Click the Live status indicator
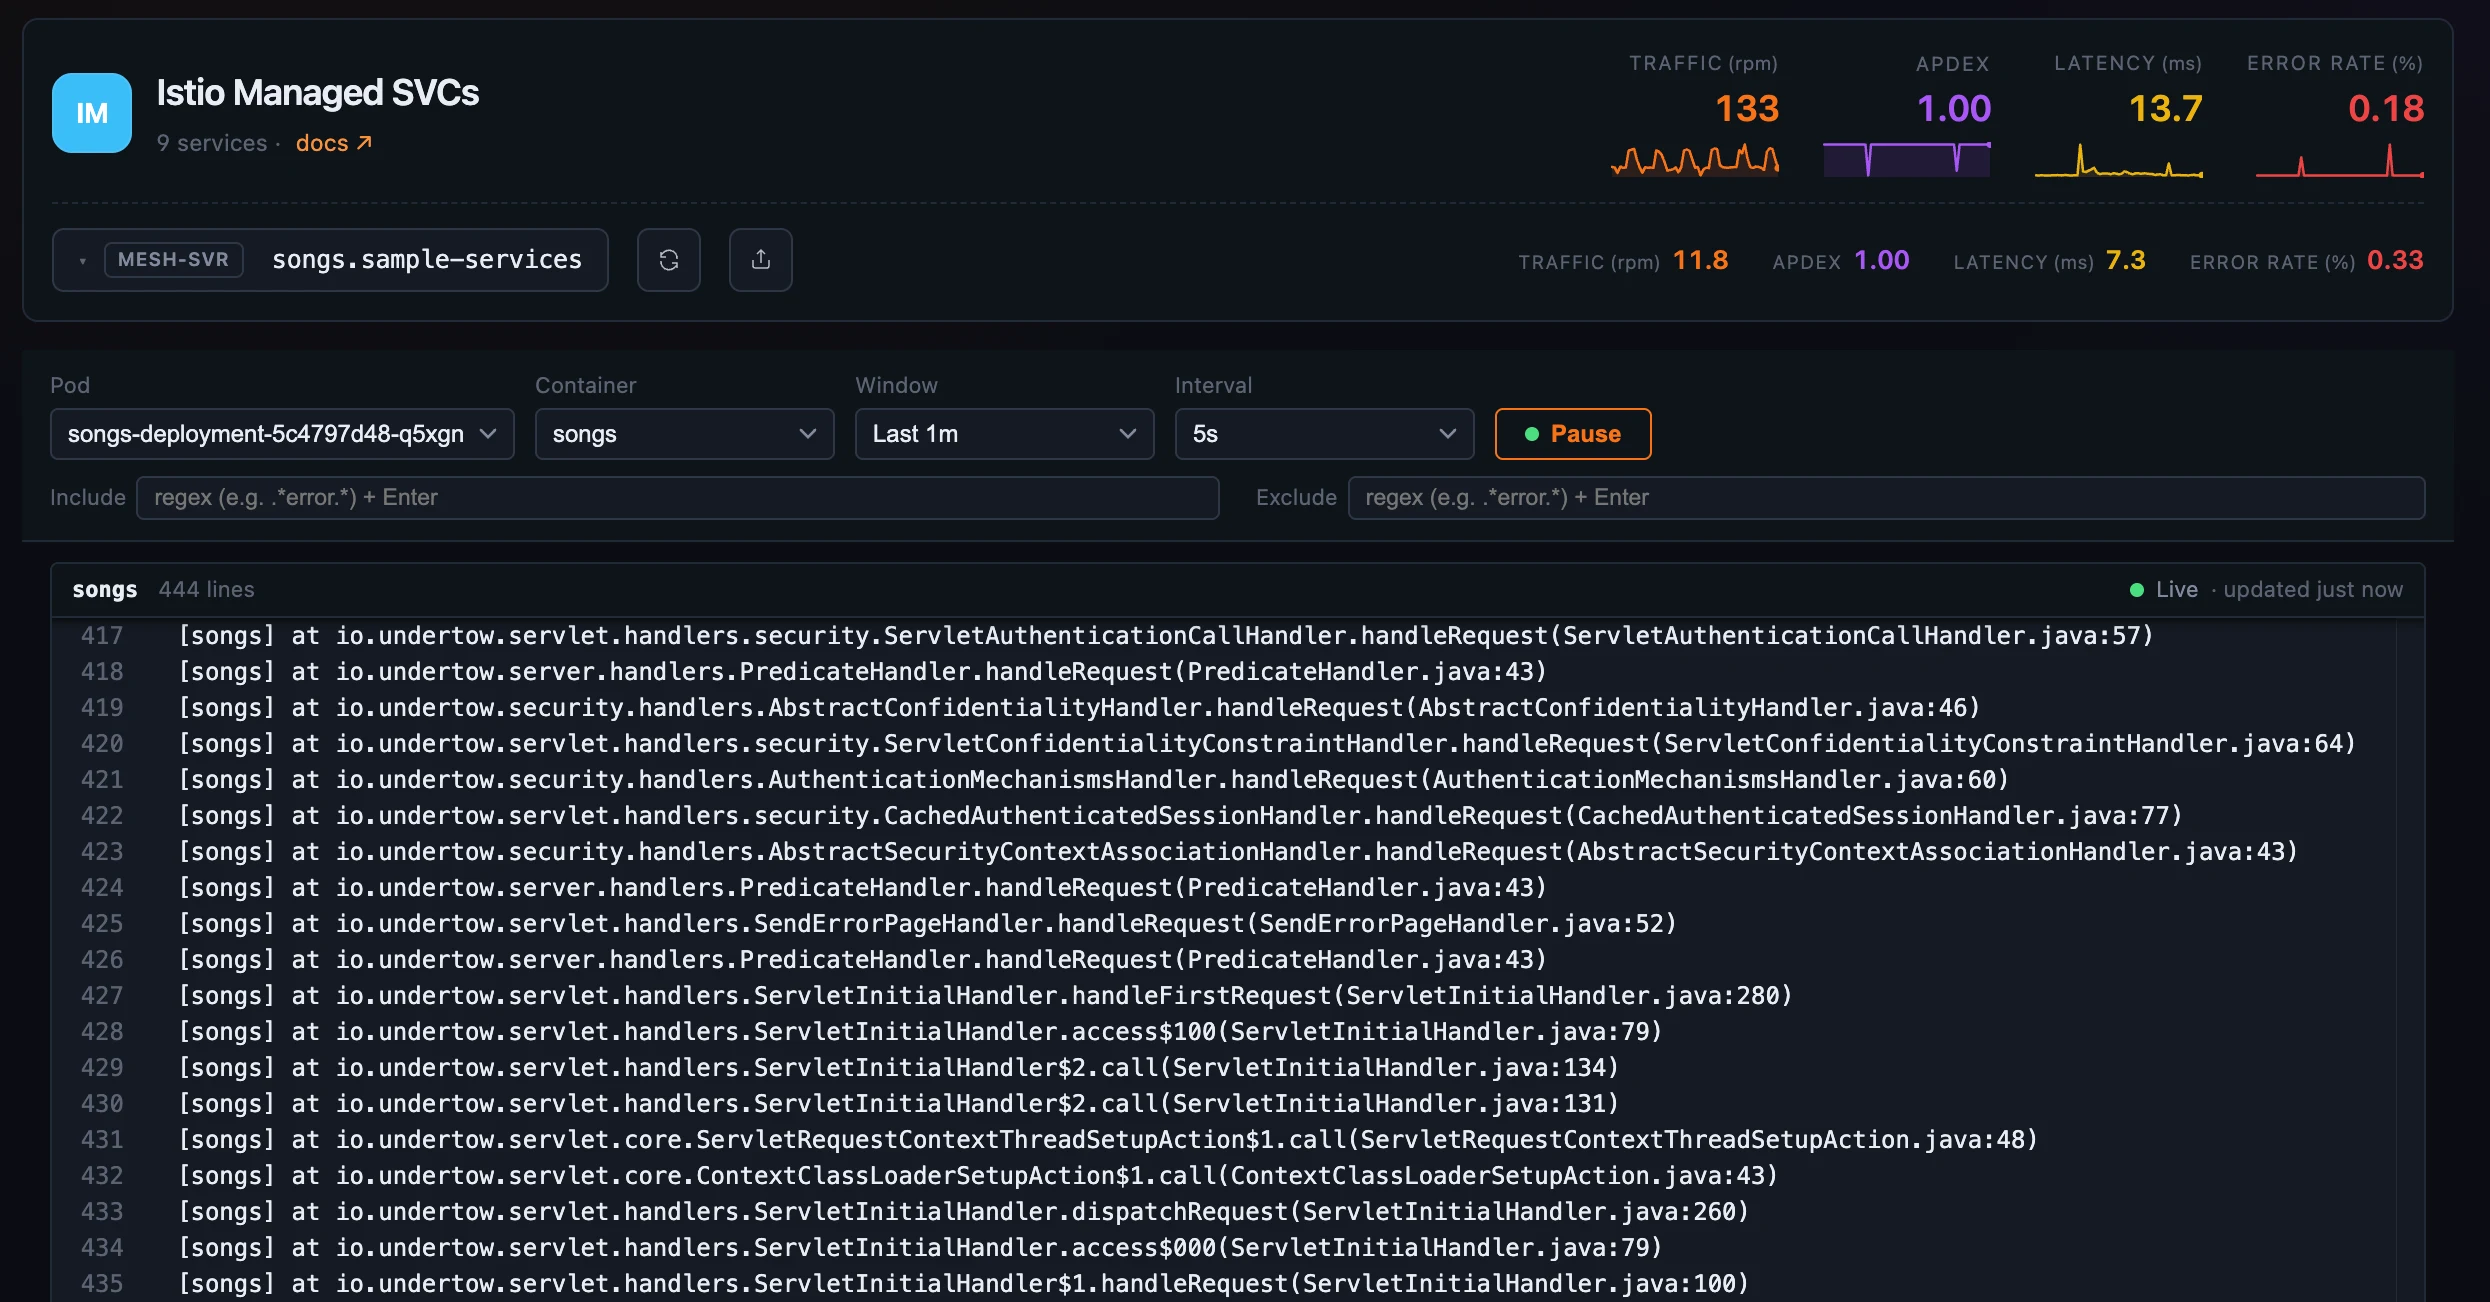The image size is (2490, 1302). [2164, 590]
